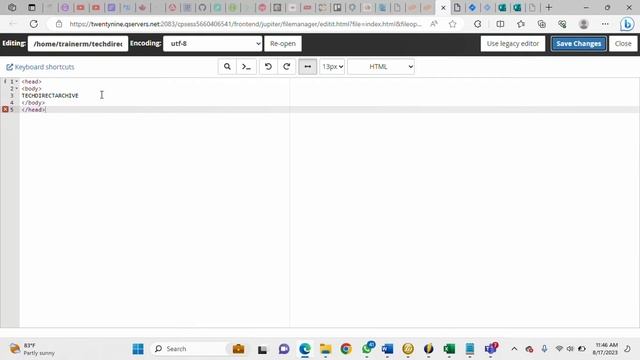The height and width of the screenshot is (360, 640).
Task: Open browser Collections
Action: (x=542, y=24)
